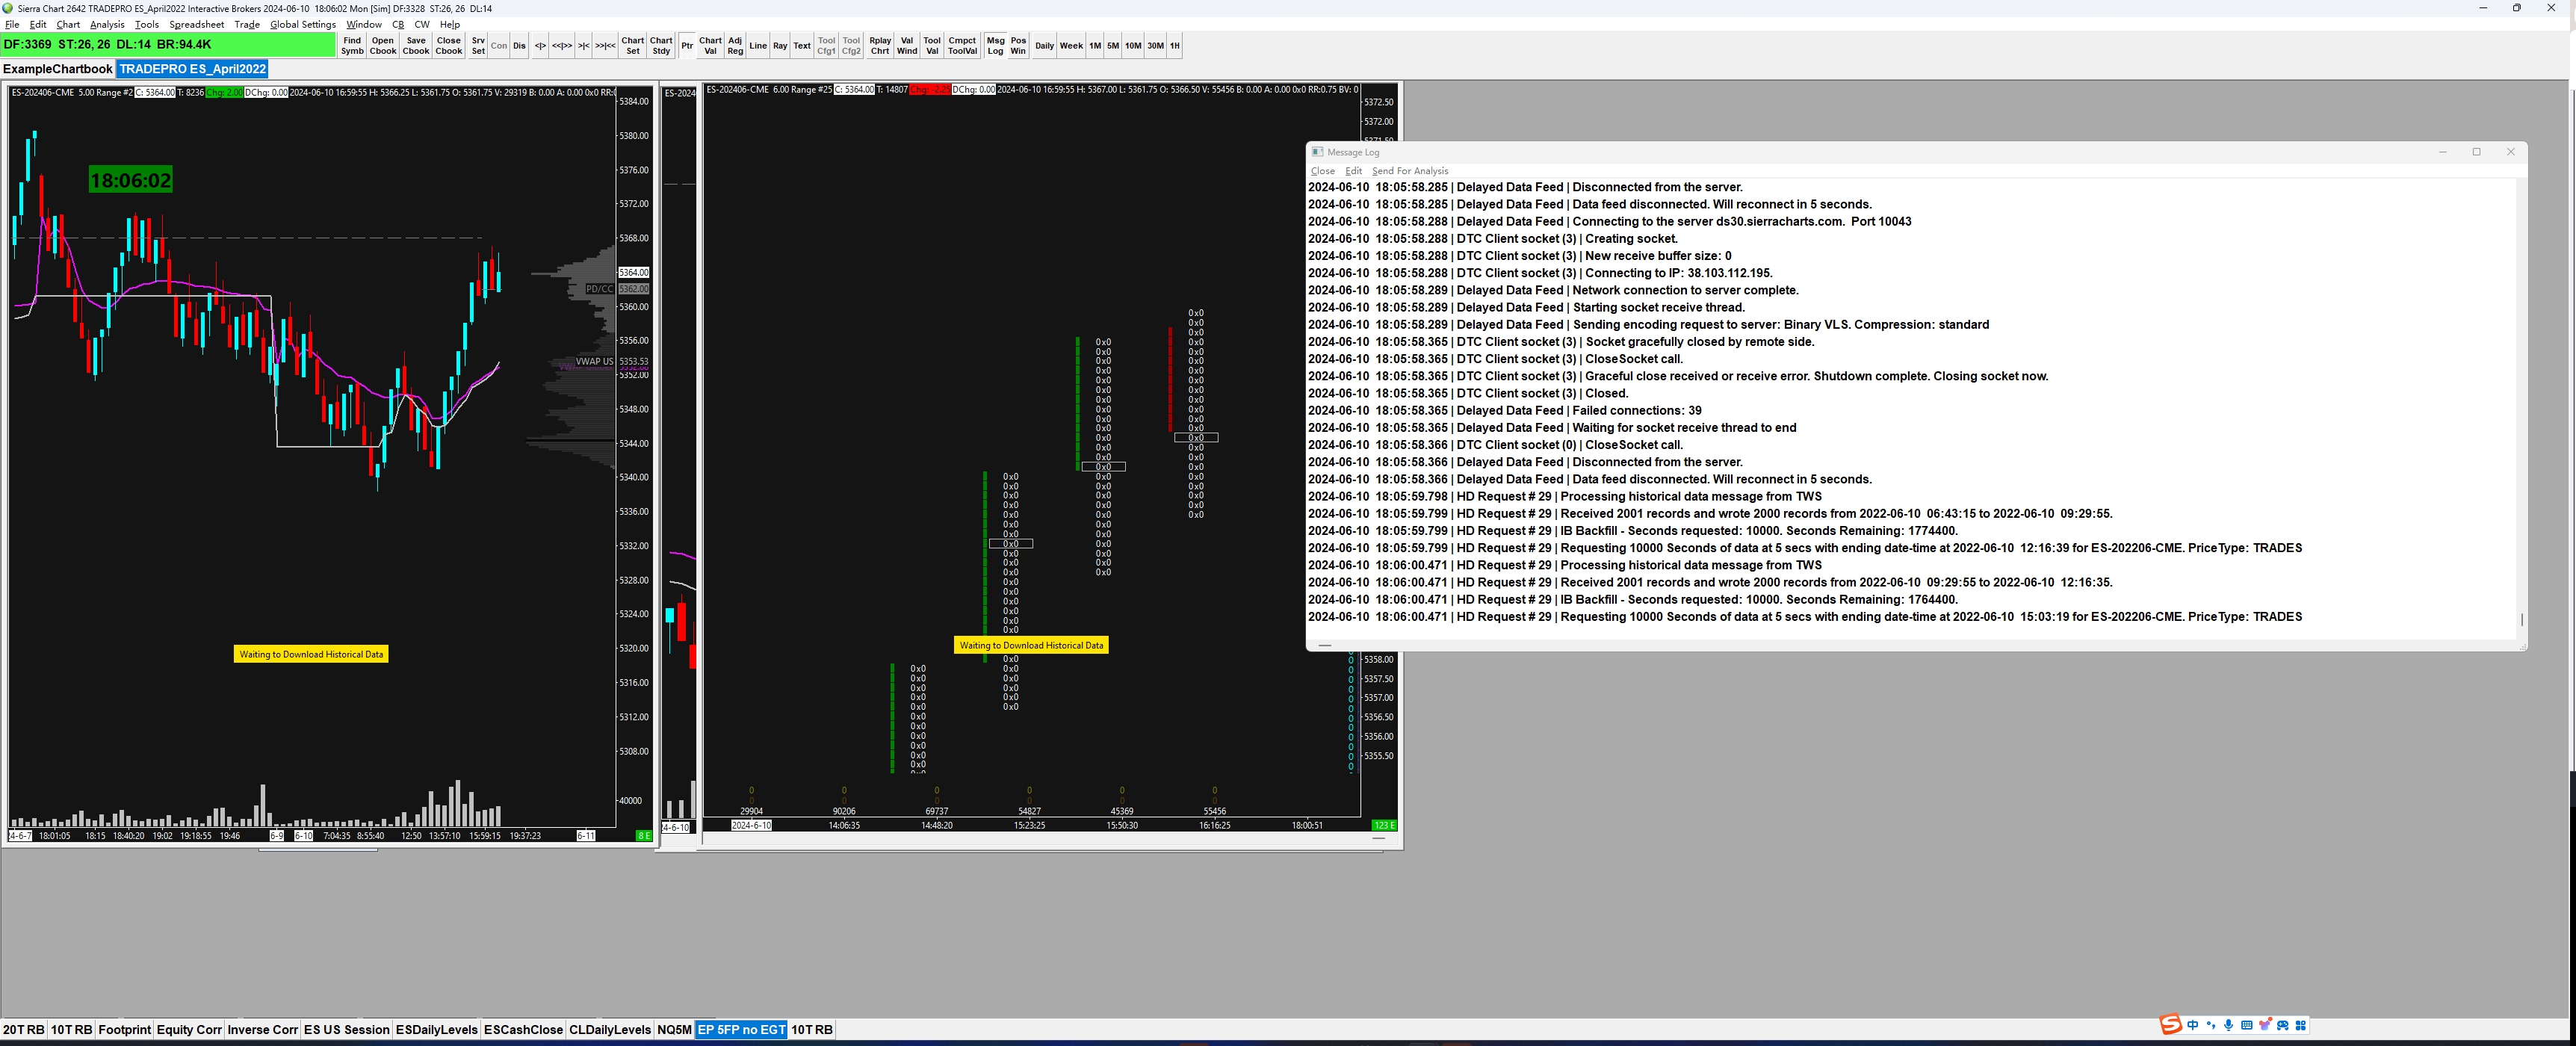Viewport: 2576px width, 1046px height.
Task: Switch to the Footprint chart tab
Action: click(x=124, y=1030)
